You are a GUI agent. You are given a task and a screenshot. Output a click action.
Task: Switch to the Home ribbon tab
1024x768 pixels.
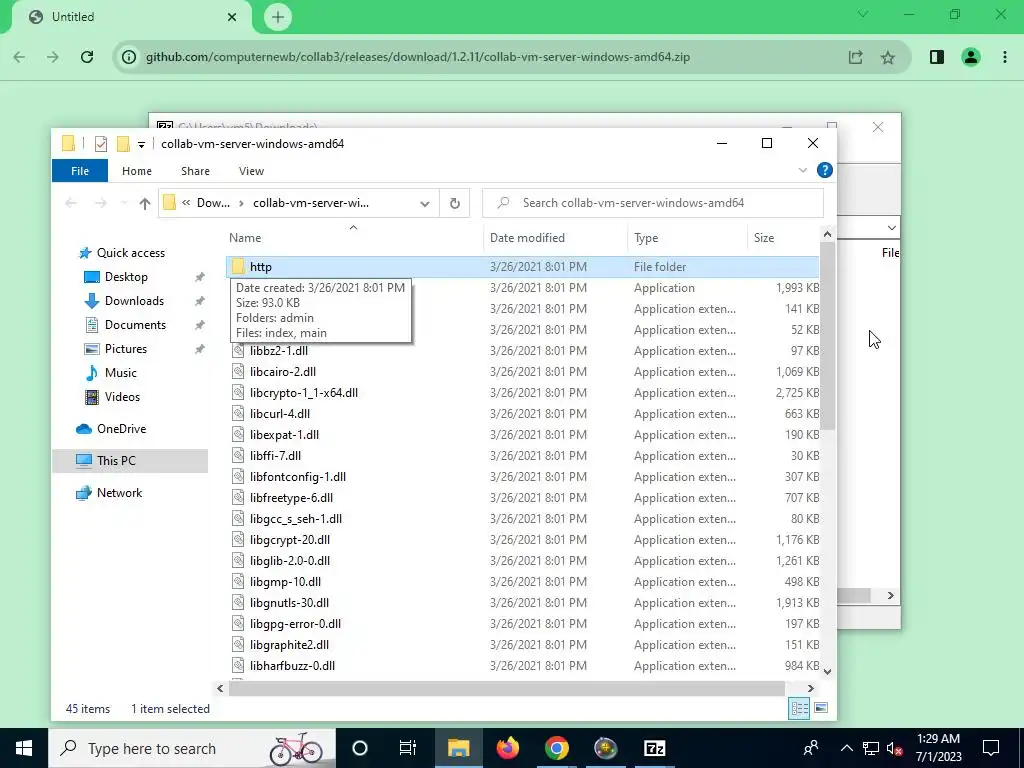tap(136, 171)
